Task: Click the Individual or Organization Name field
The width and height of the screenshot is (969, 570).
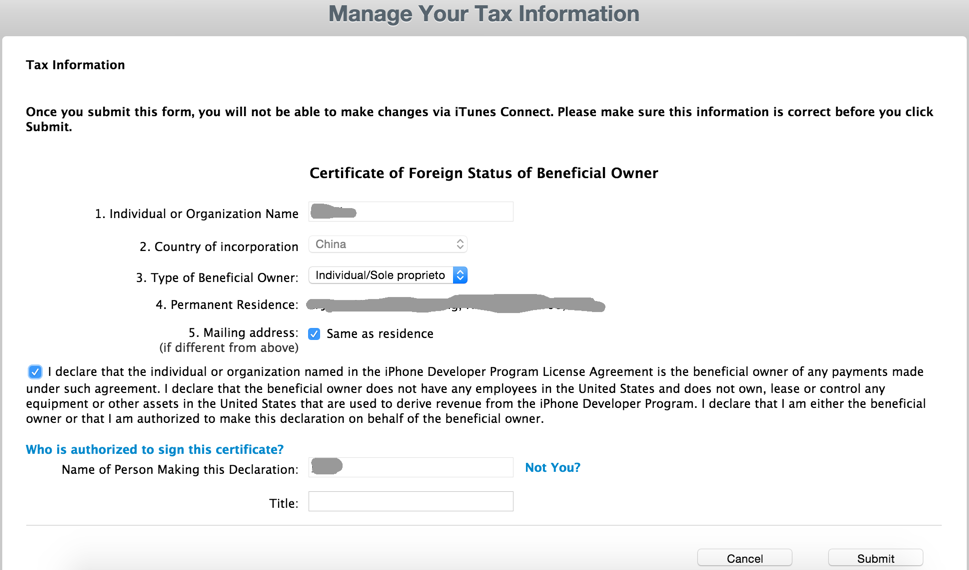Action: pos(410,212)
